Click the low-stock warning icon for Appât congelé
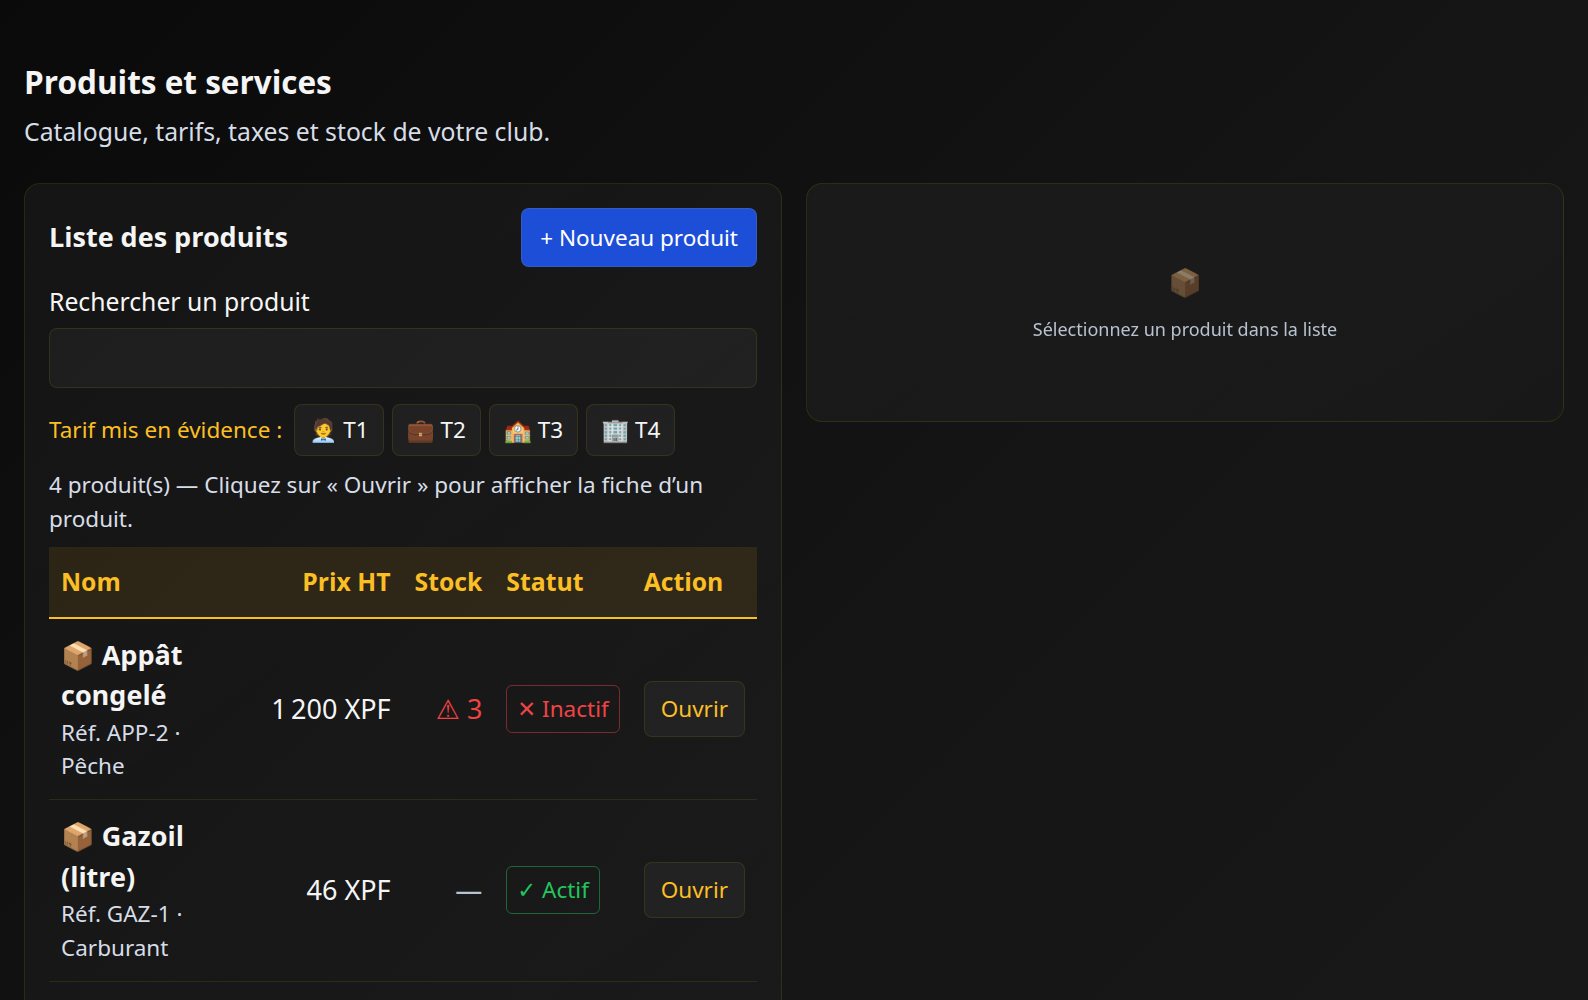Image resolution: width=1588 pixels, height=1000 pixels. tap(448, 710)
